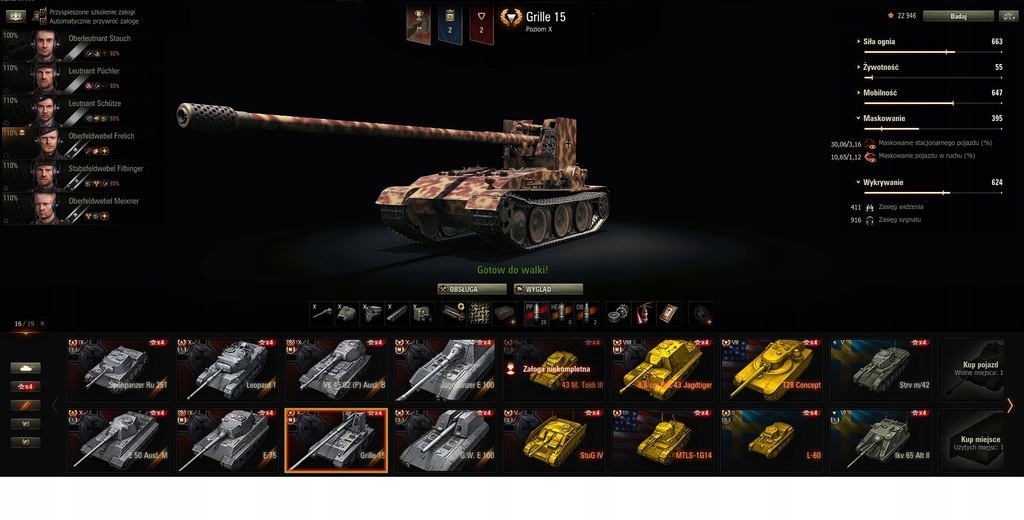Click the first aid kit consumable slot
This screenshot has width=1024, height=520.
click(x=669, y=314)
